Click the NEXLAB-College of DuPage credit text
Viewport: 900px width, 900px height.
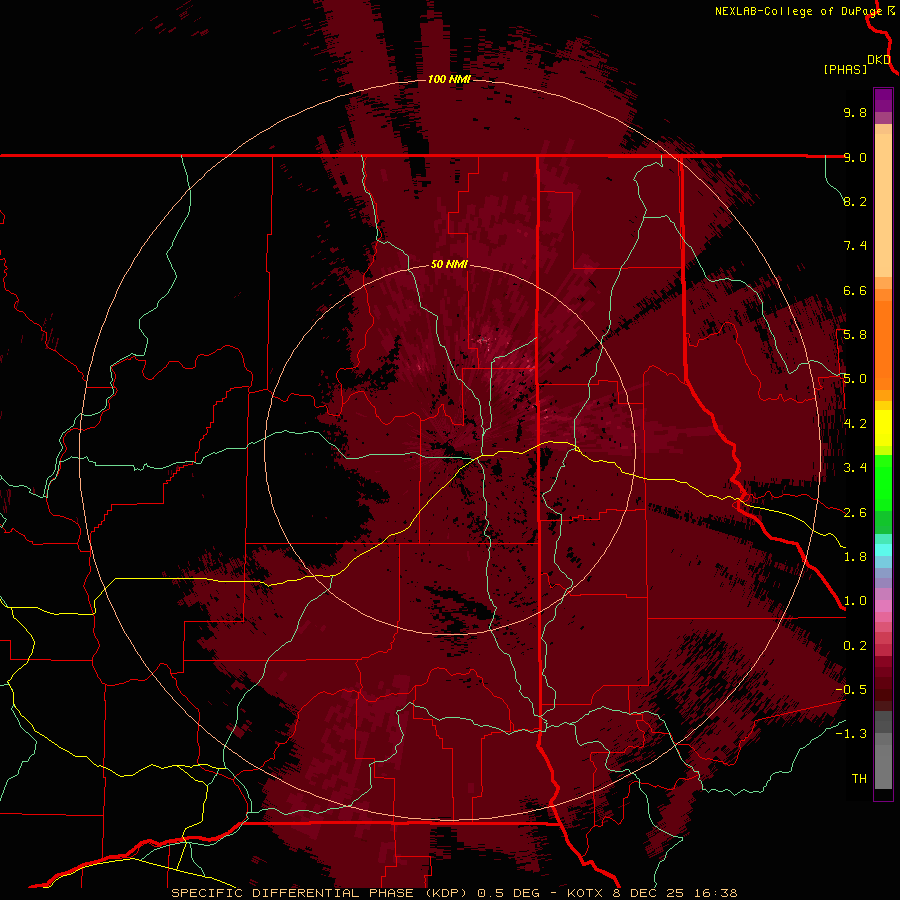pyautogui.click(x=798, y=11)
